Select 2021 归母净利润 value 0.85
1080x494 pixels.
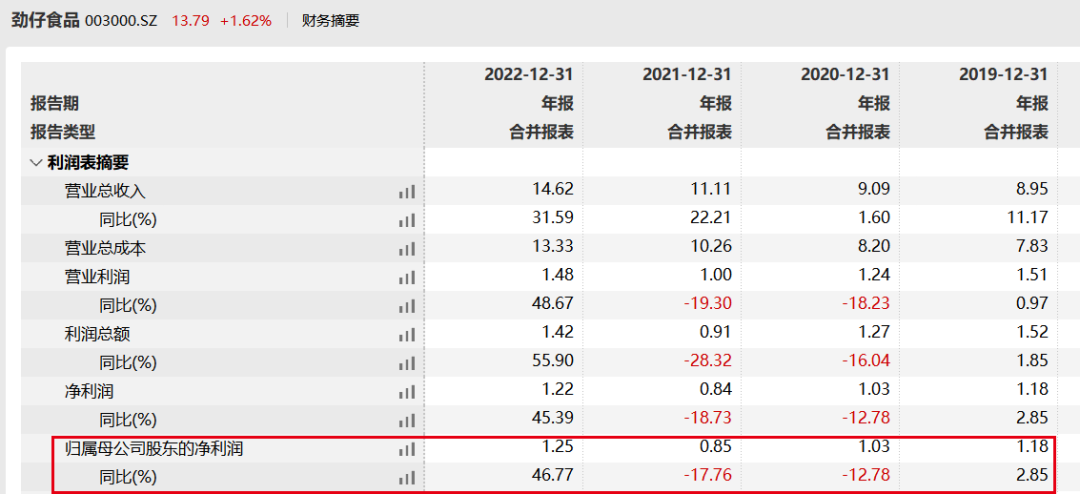[718, 446]
